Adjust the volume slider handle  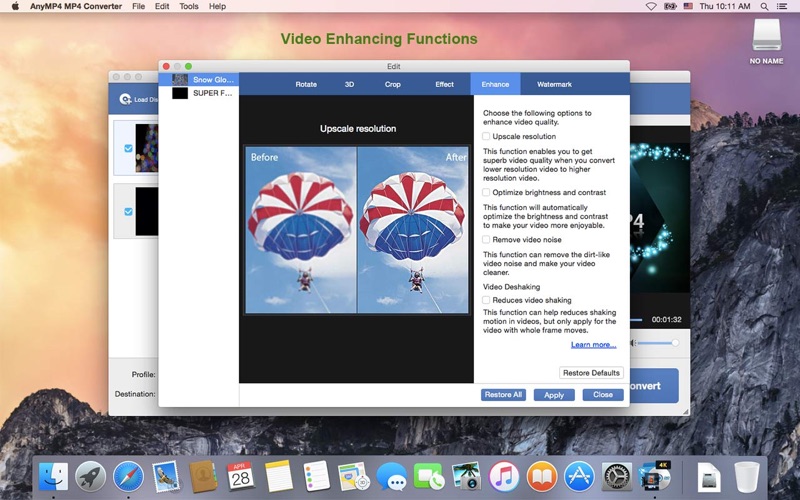pos(675,343)
